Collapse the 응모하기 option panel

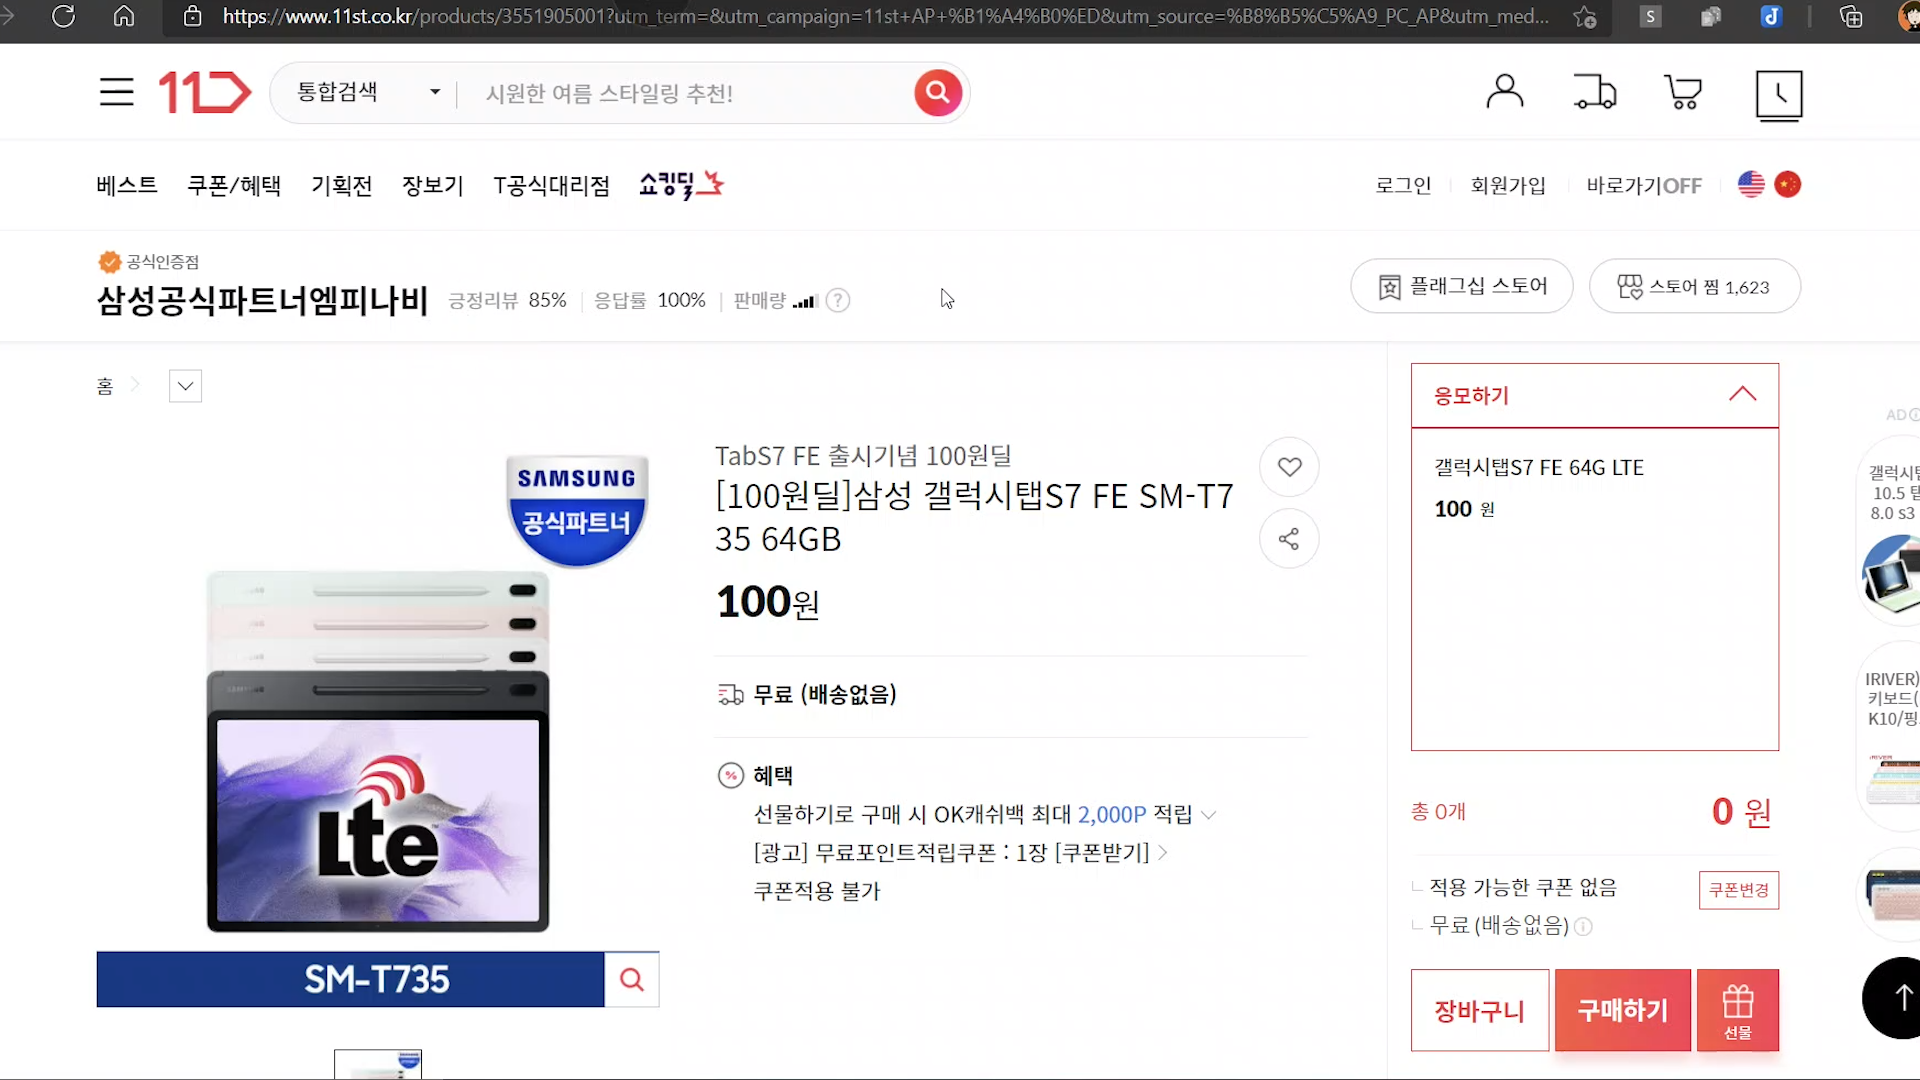pos(1742,395)
